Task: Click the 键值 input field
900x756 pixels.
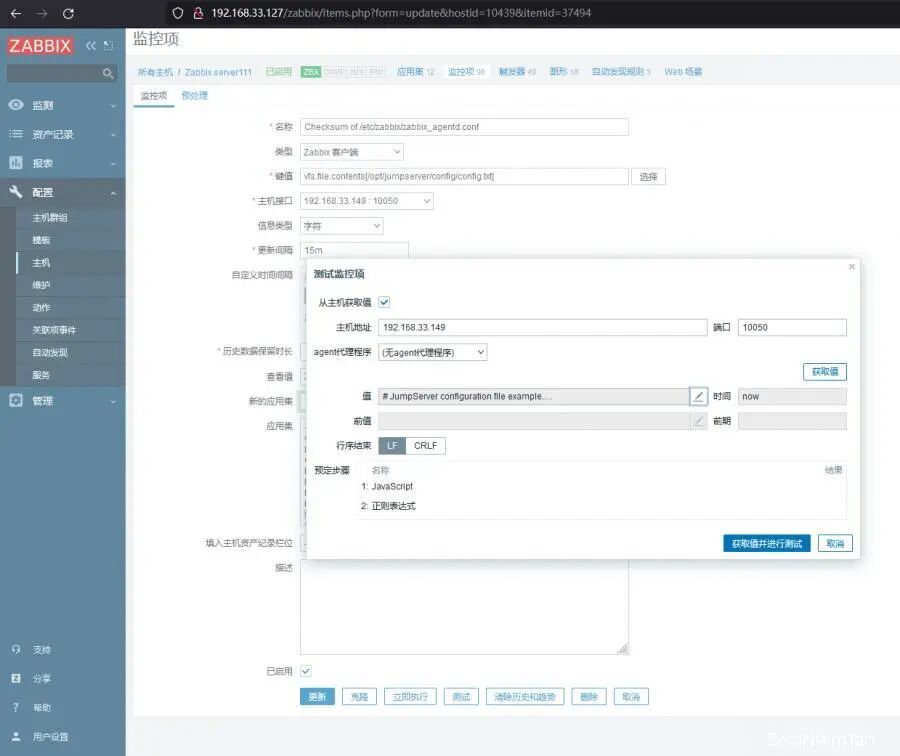Action: tap(464, 176)
